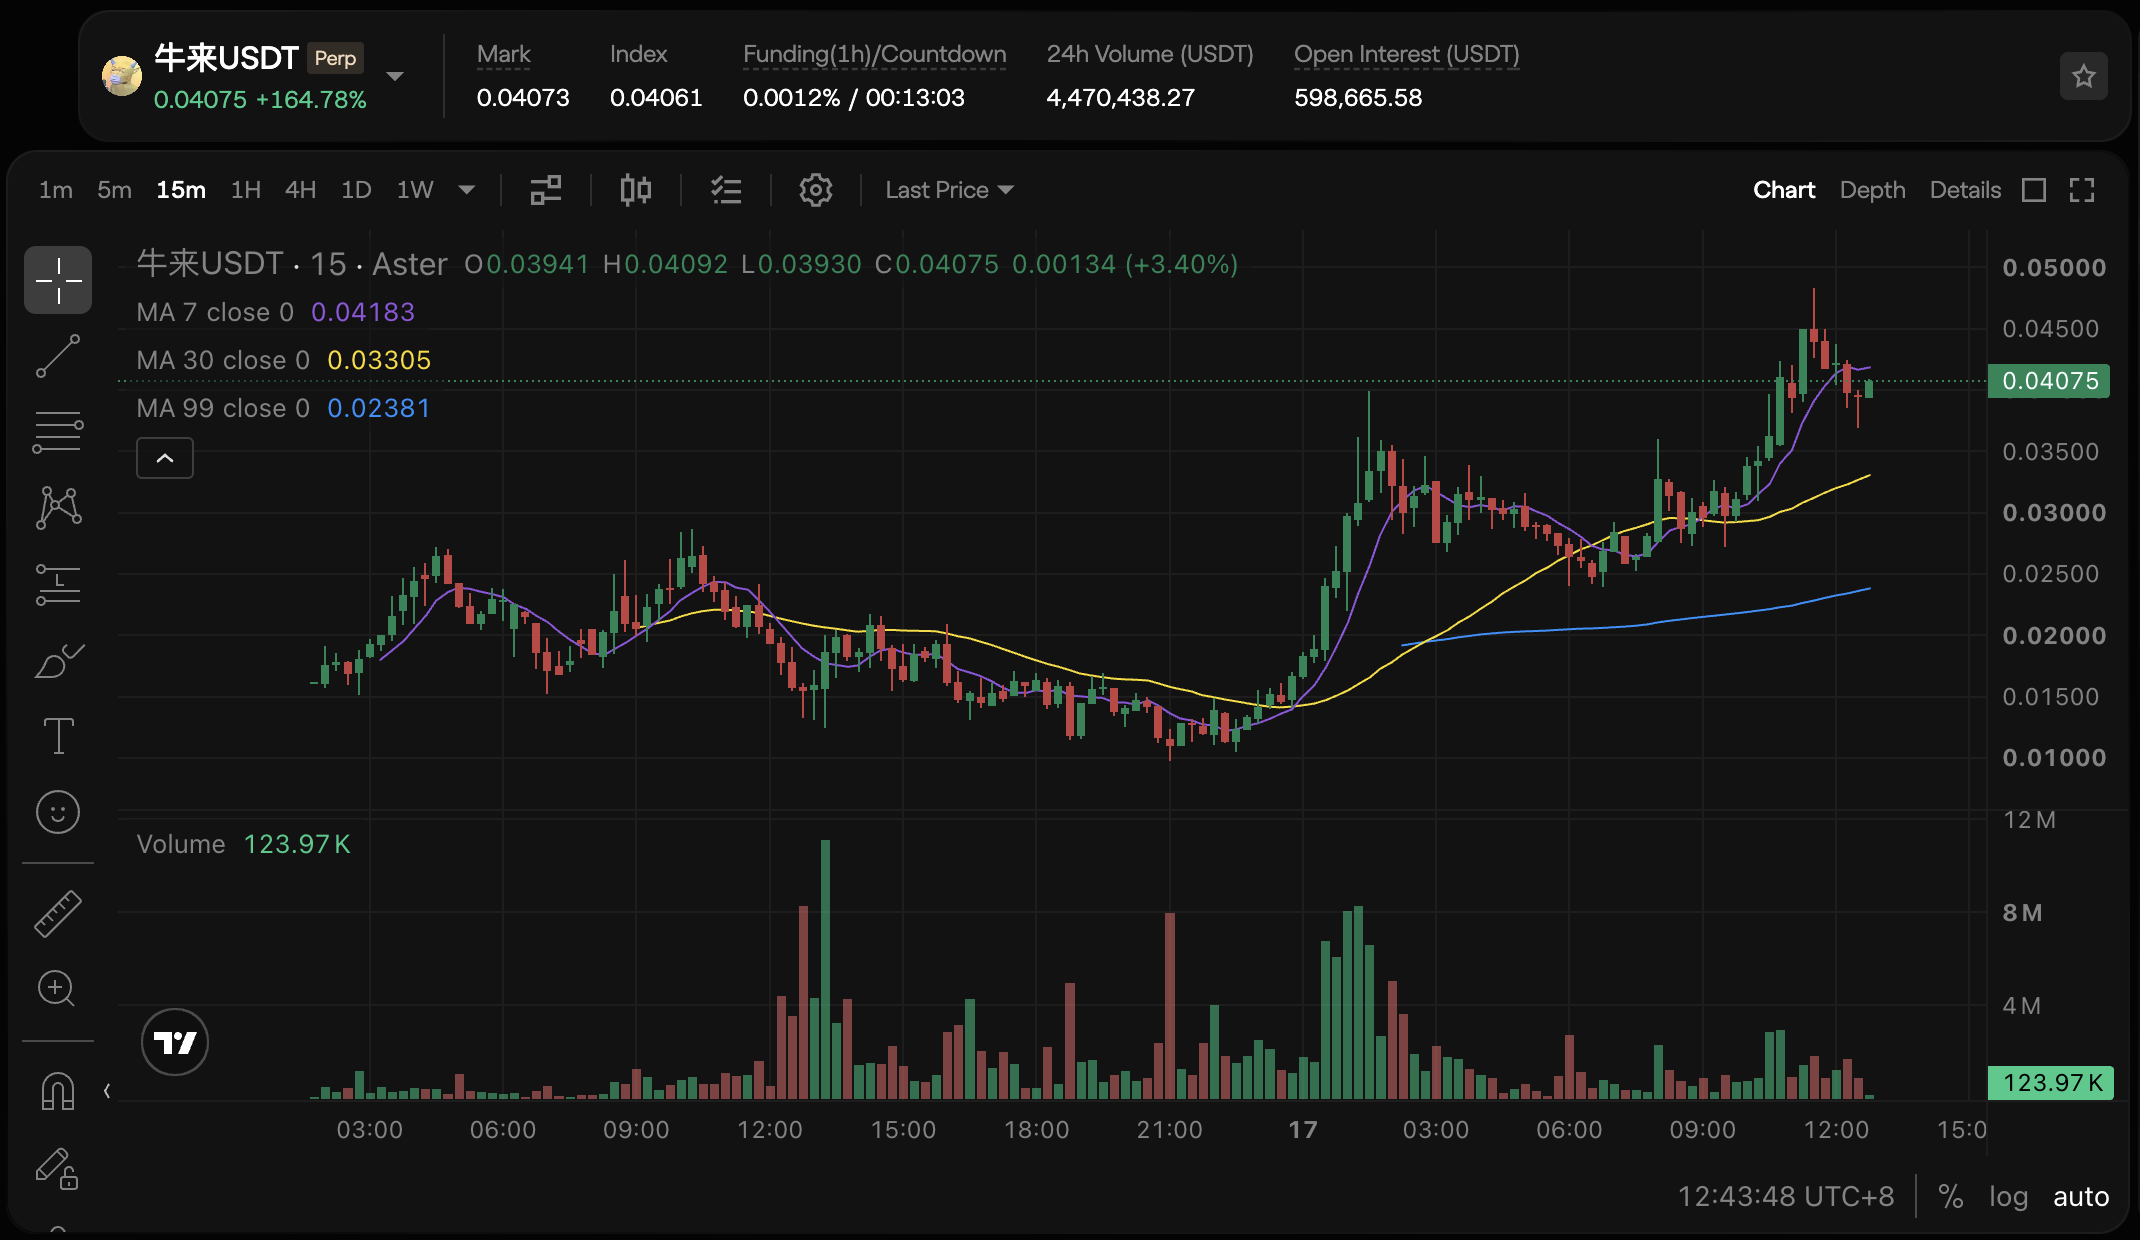The image size is (2140, 1240).
Task: Toggle percent scale mode
Action: point(1951,1196)
